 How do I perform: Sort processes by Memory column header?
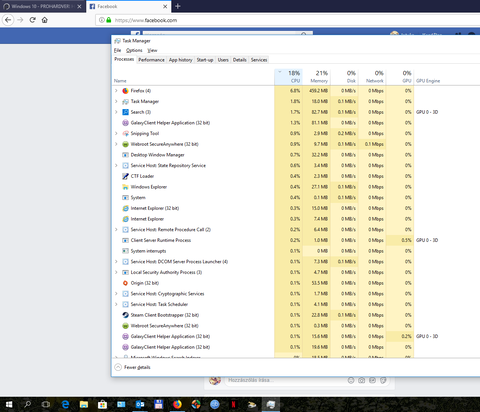(316, 77)
